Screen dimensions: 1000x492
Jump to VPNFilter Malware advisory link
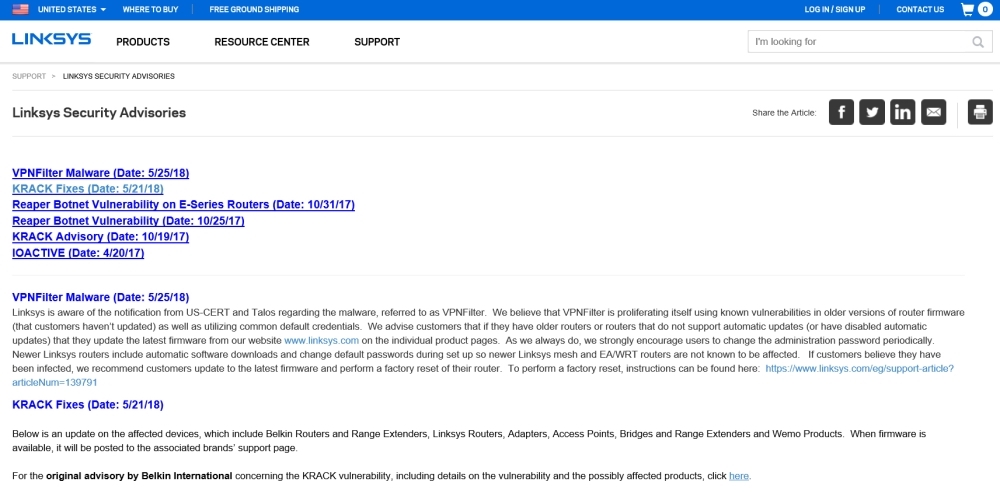click(101, 173)
